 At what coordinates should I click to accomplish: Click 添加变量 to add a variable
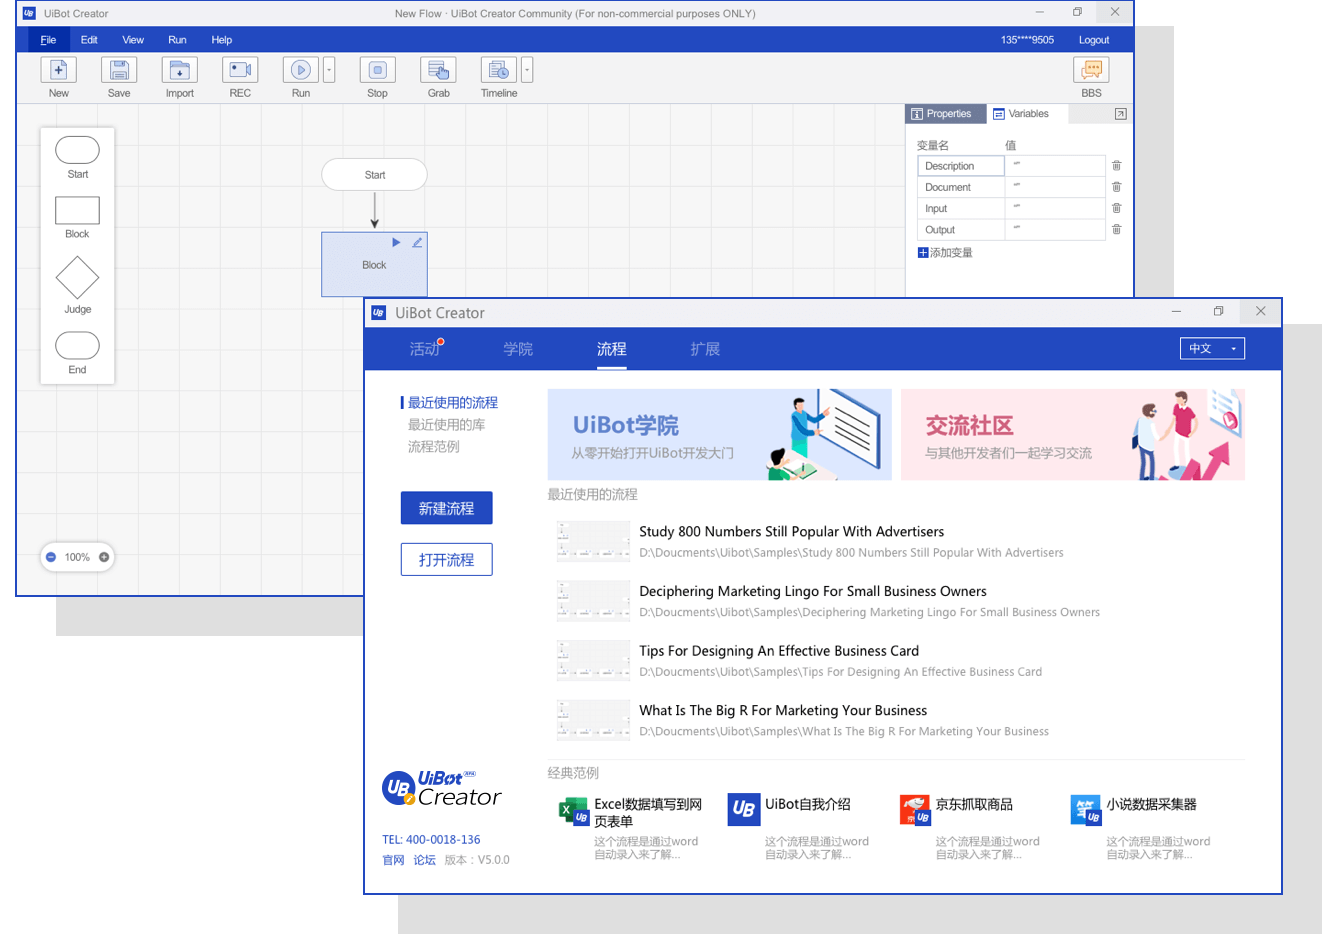(x=945, y=253)
